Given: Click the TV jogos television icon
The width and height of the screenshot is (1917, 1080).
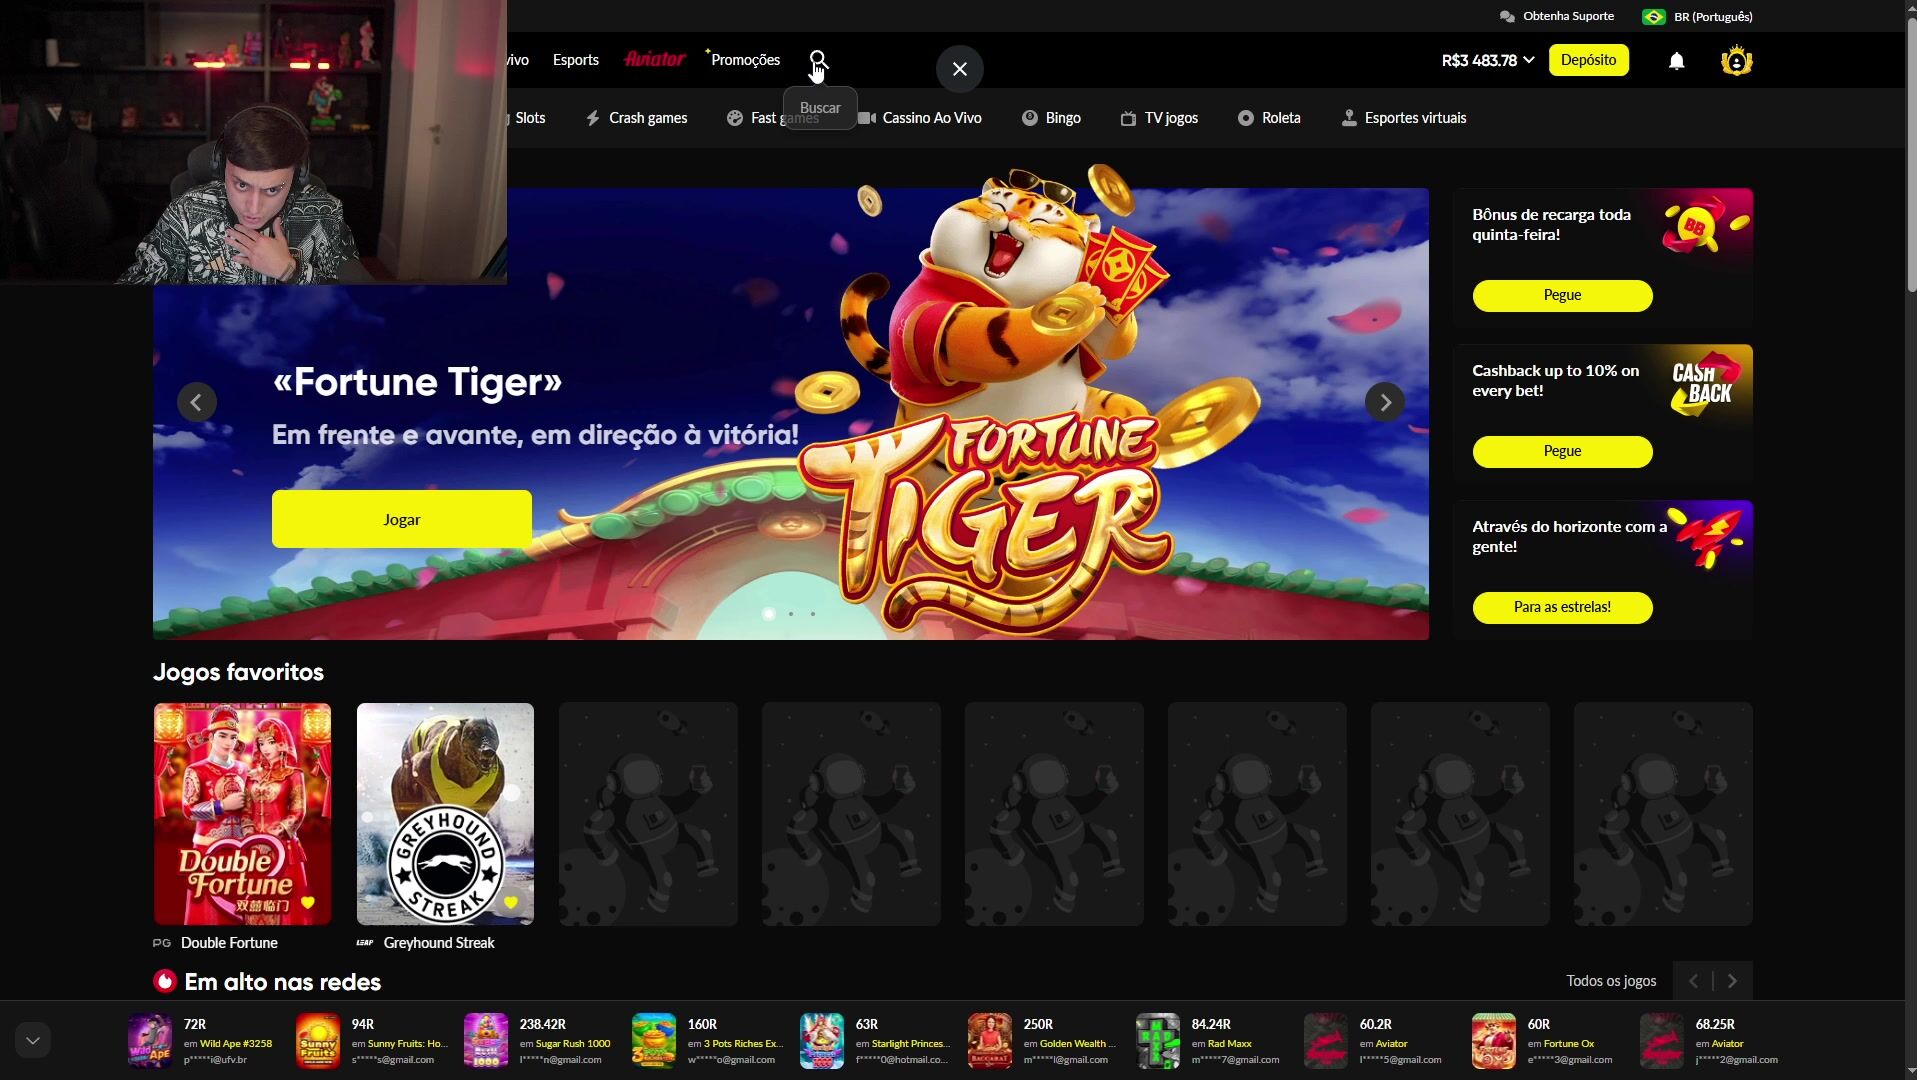Looking at the screenshot, I should (1128, 118).
